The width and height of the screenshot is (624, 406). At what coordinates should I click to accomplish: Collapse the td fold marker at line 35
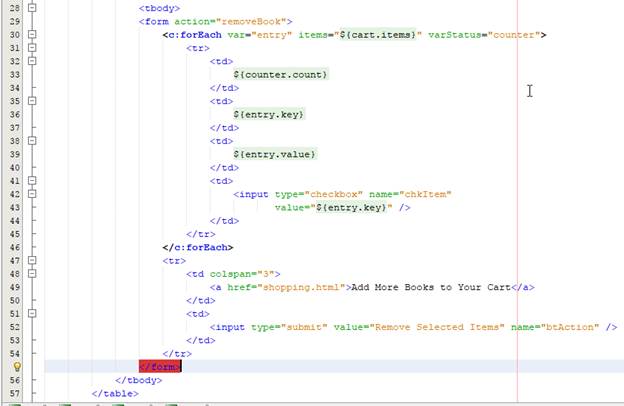(x=32, y=101)
